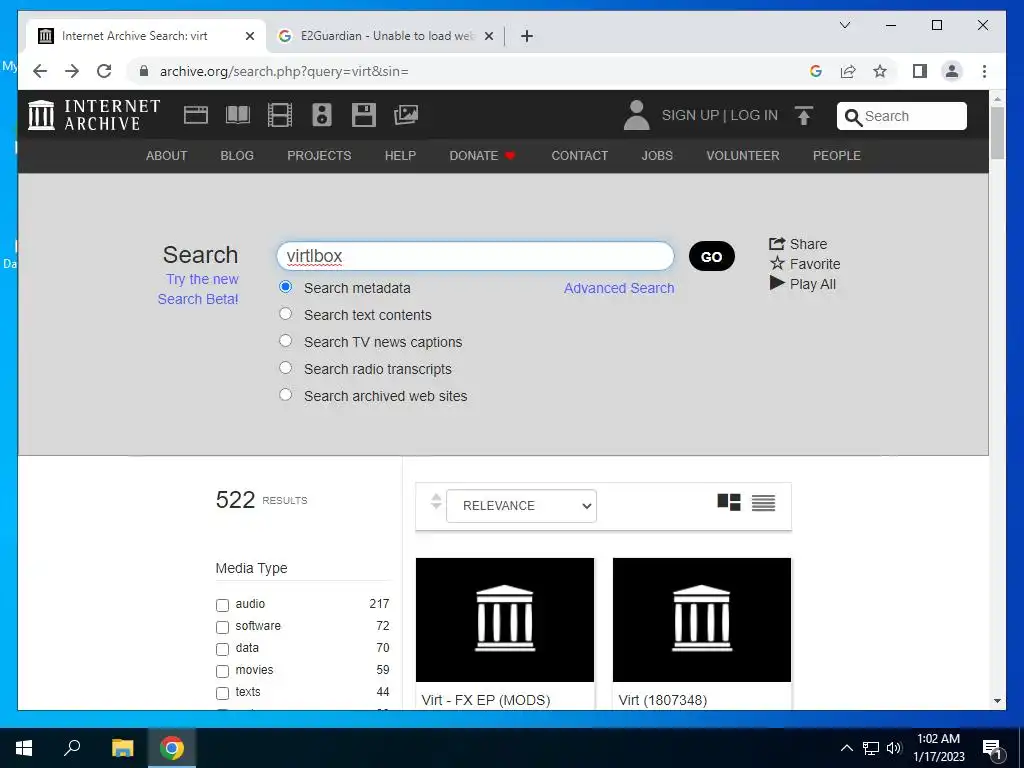Switch to list view icon
Image resolution: width=1024 pixels, height=768 pixels.
(x=763, y=502)
